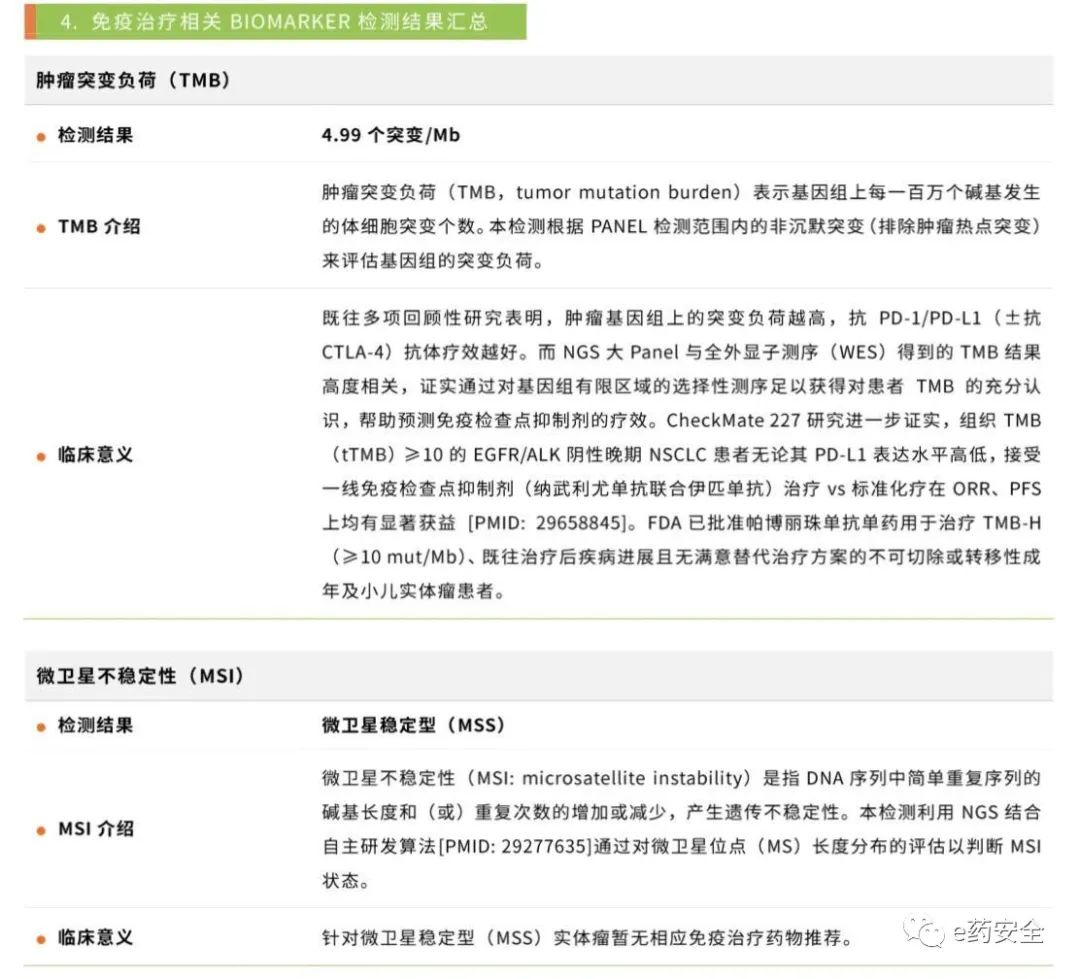Select the heading "肿瘤突变负荷（TMB）"
Image resolution: width=1080 pixels, height=979 pixels.
click(x=134, y=81)
